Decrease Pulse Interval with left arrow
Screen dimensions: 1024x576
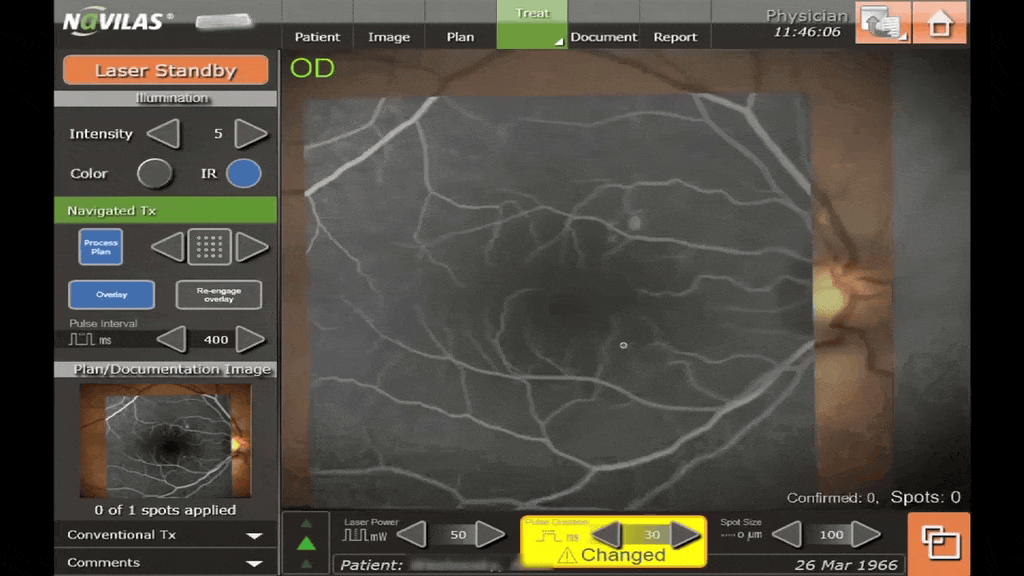pos(171,339)
